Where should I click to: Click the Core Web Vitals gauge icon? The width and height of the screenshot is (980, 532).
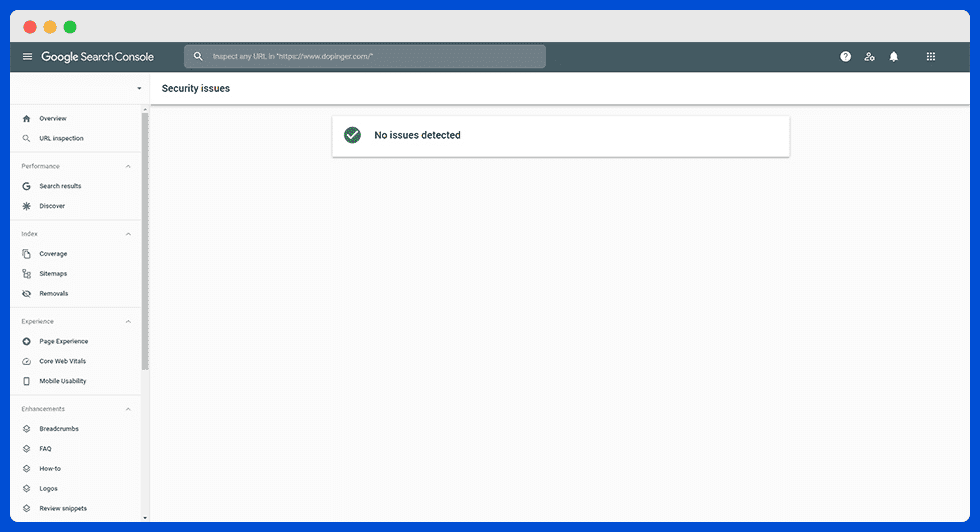pos(26,361)
